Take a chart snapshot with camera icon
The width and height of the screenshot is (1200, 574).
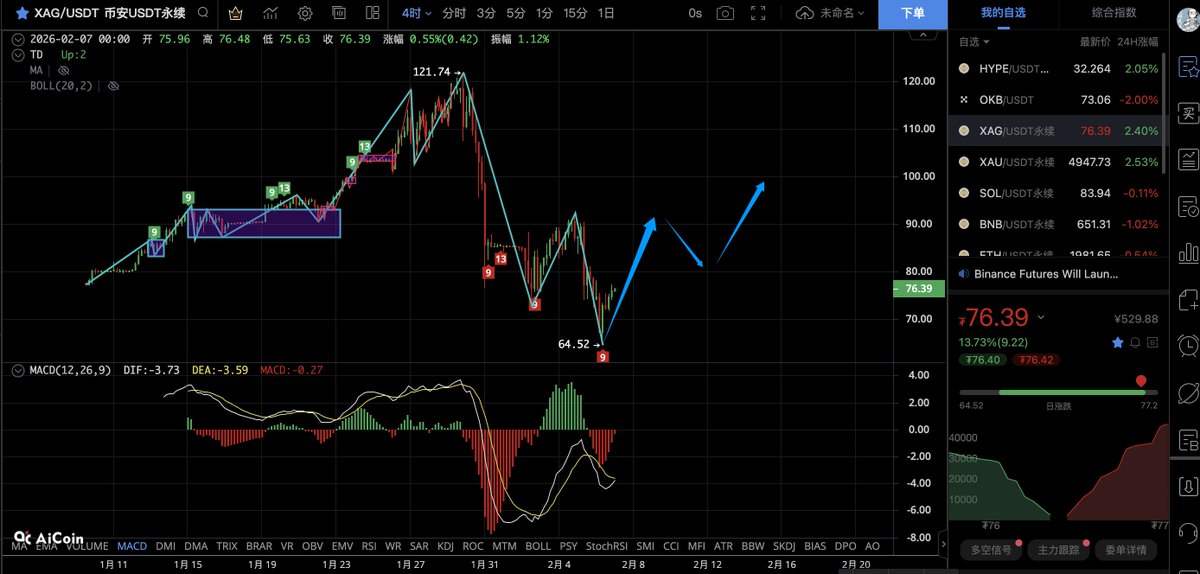click(725, 14)
